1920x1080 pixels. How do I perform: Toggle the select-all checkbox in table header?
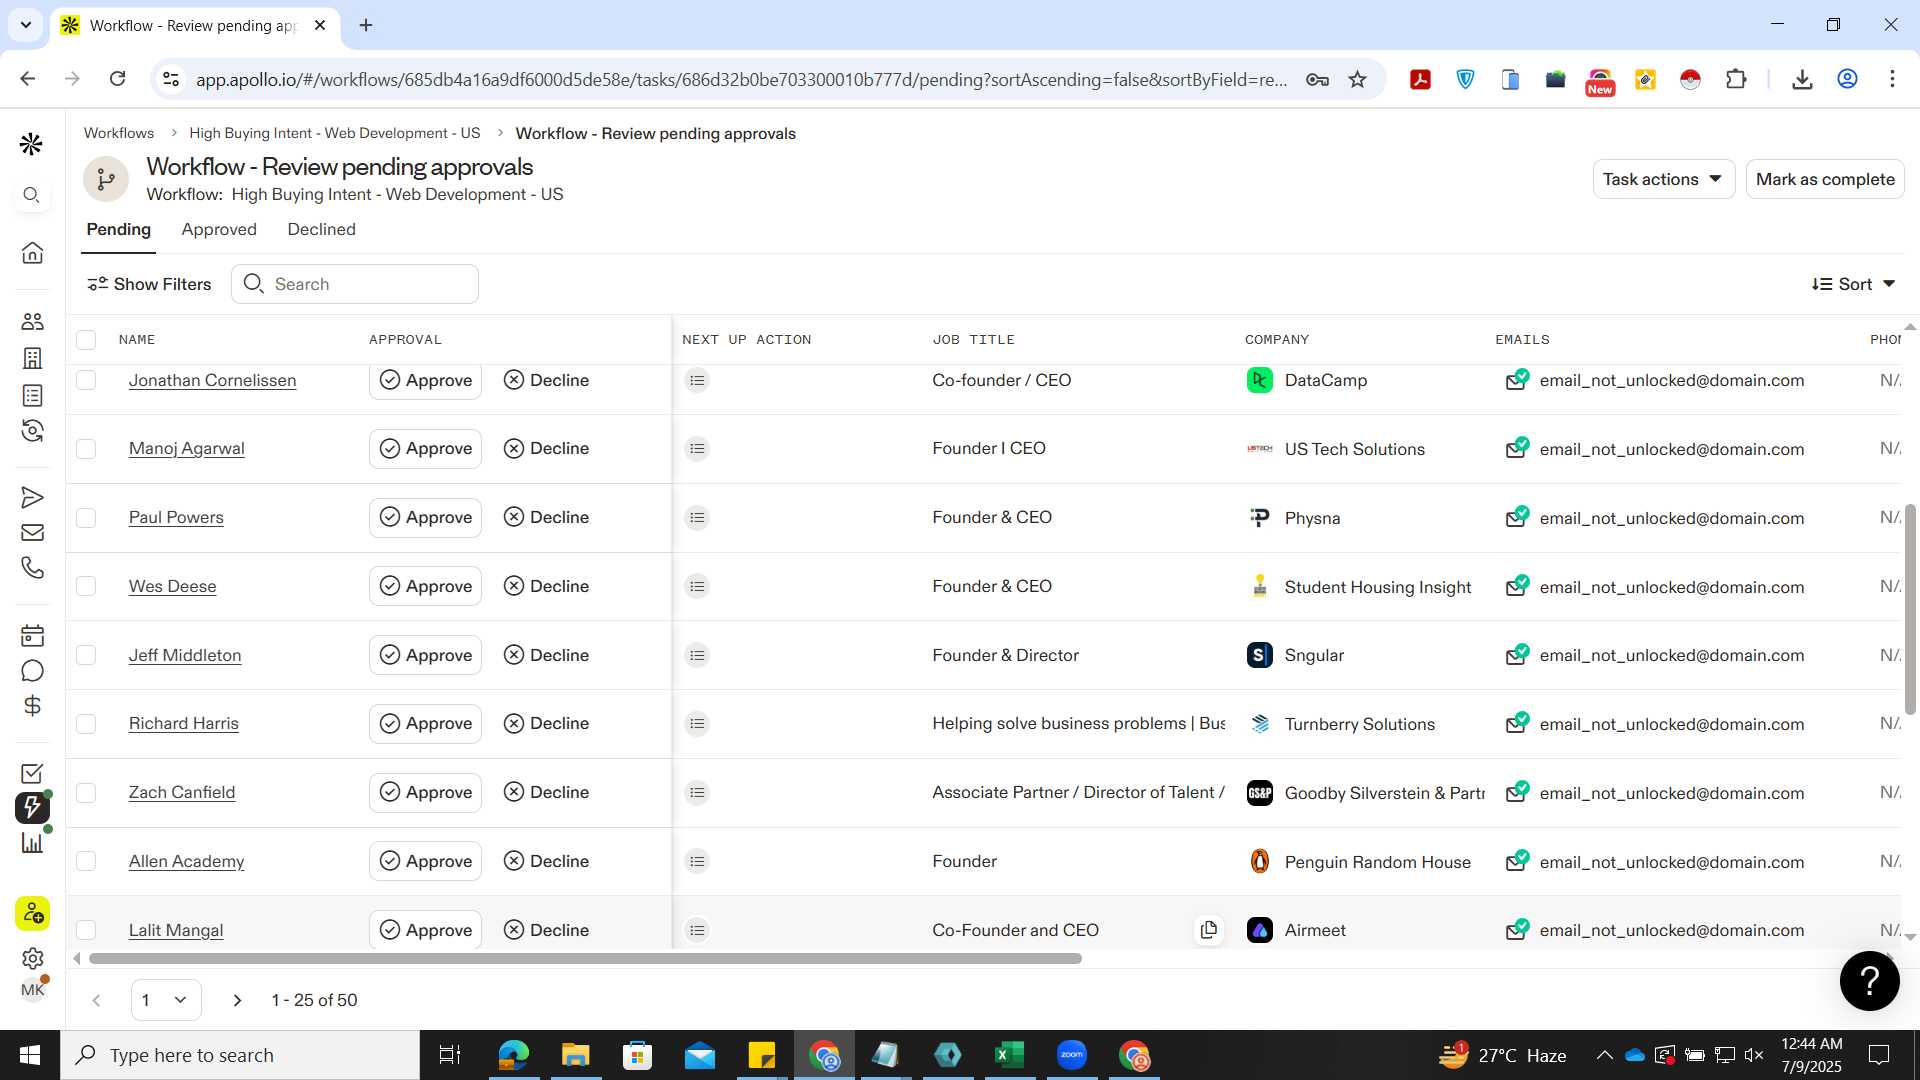(86, 340)
